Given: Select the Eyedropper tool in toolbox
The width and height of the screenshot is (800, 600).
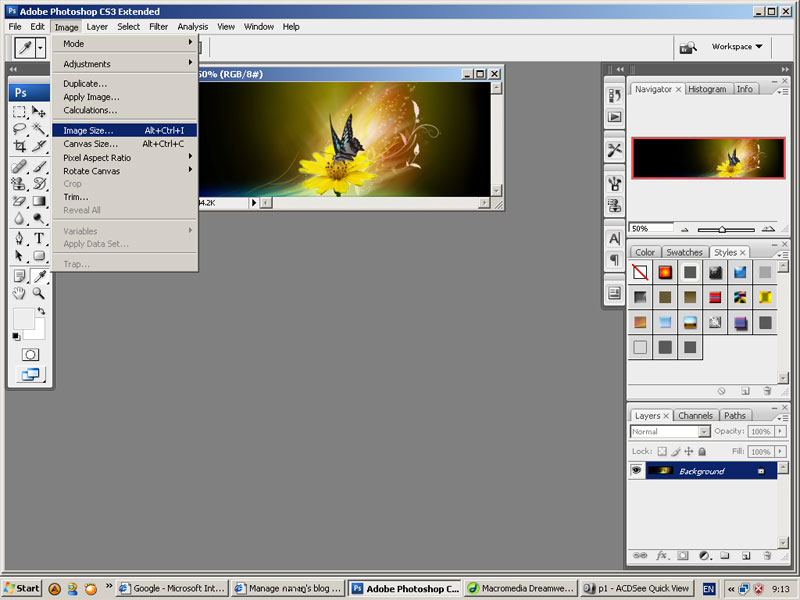Looking at the screenshot, I should click(39, 276).
